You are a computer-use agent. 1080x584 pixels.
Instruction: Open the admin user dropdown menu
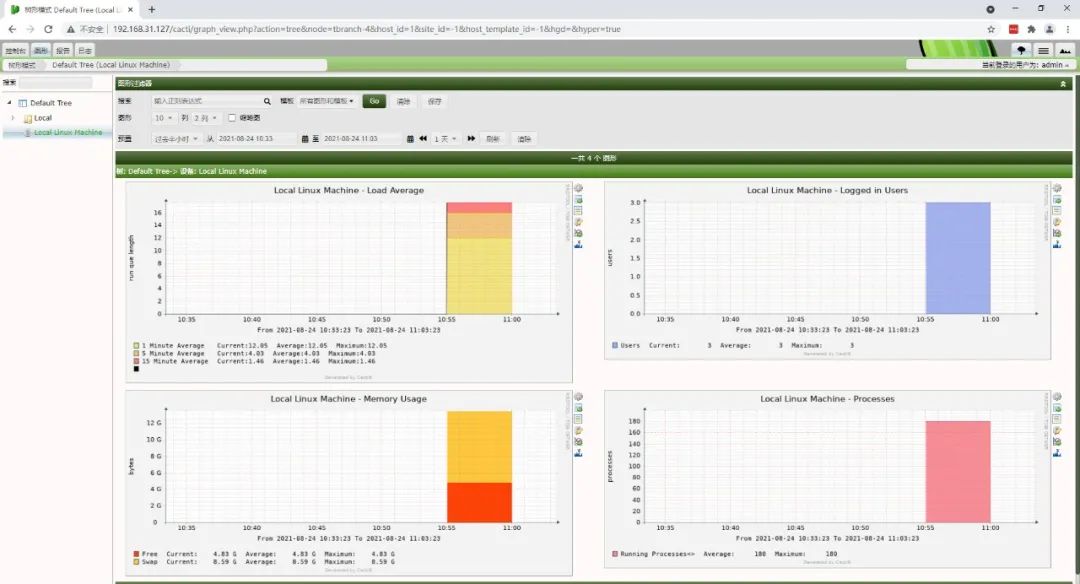click(1026, 65)
